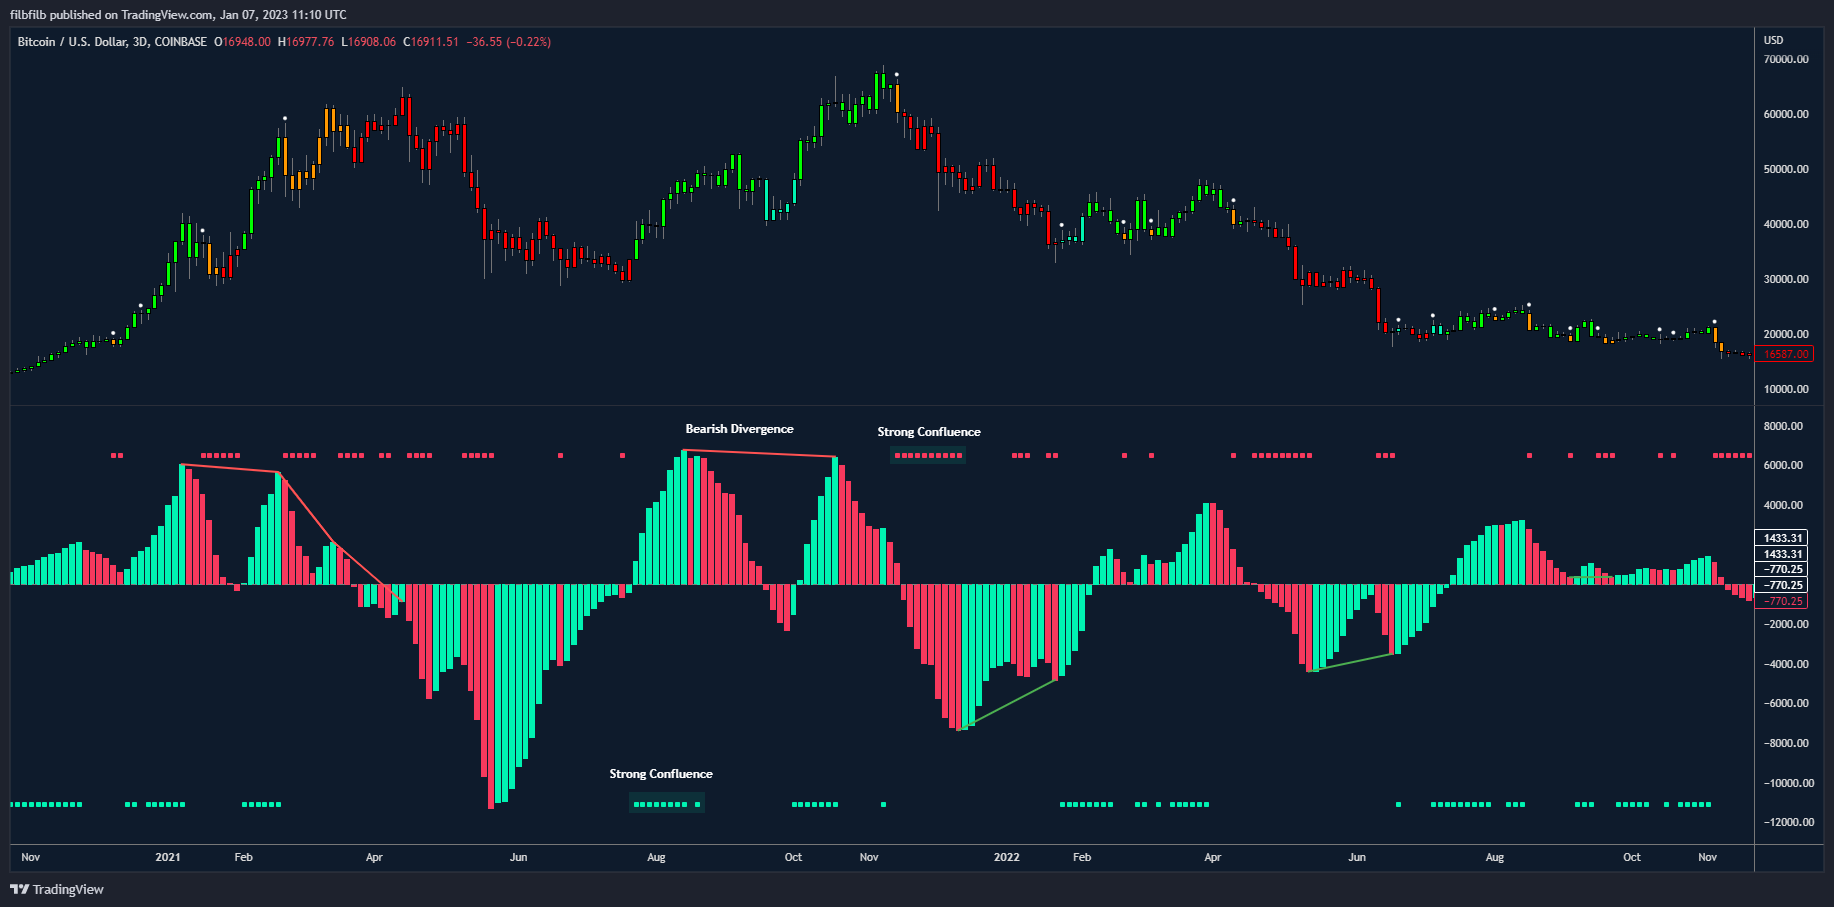Viewport: 1834px width, 907px height.
Task: Open the USD currency selector on price axis
Action: click(x=1773, y=40)
